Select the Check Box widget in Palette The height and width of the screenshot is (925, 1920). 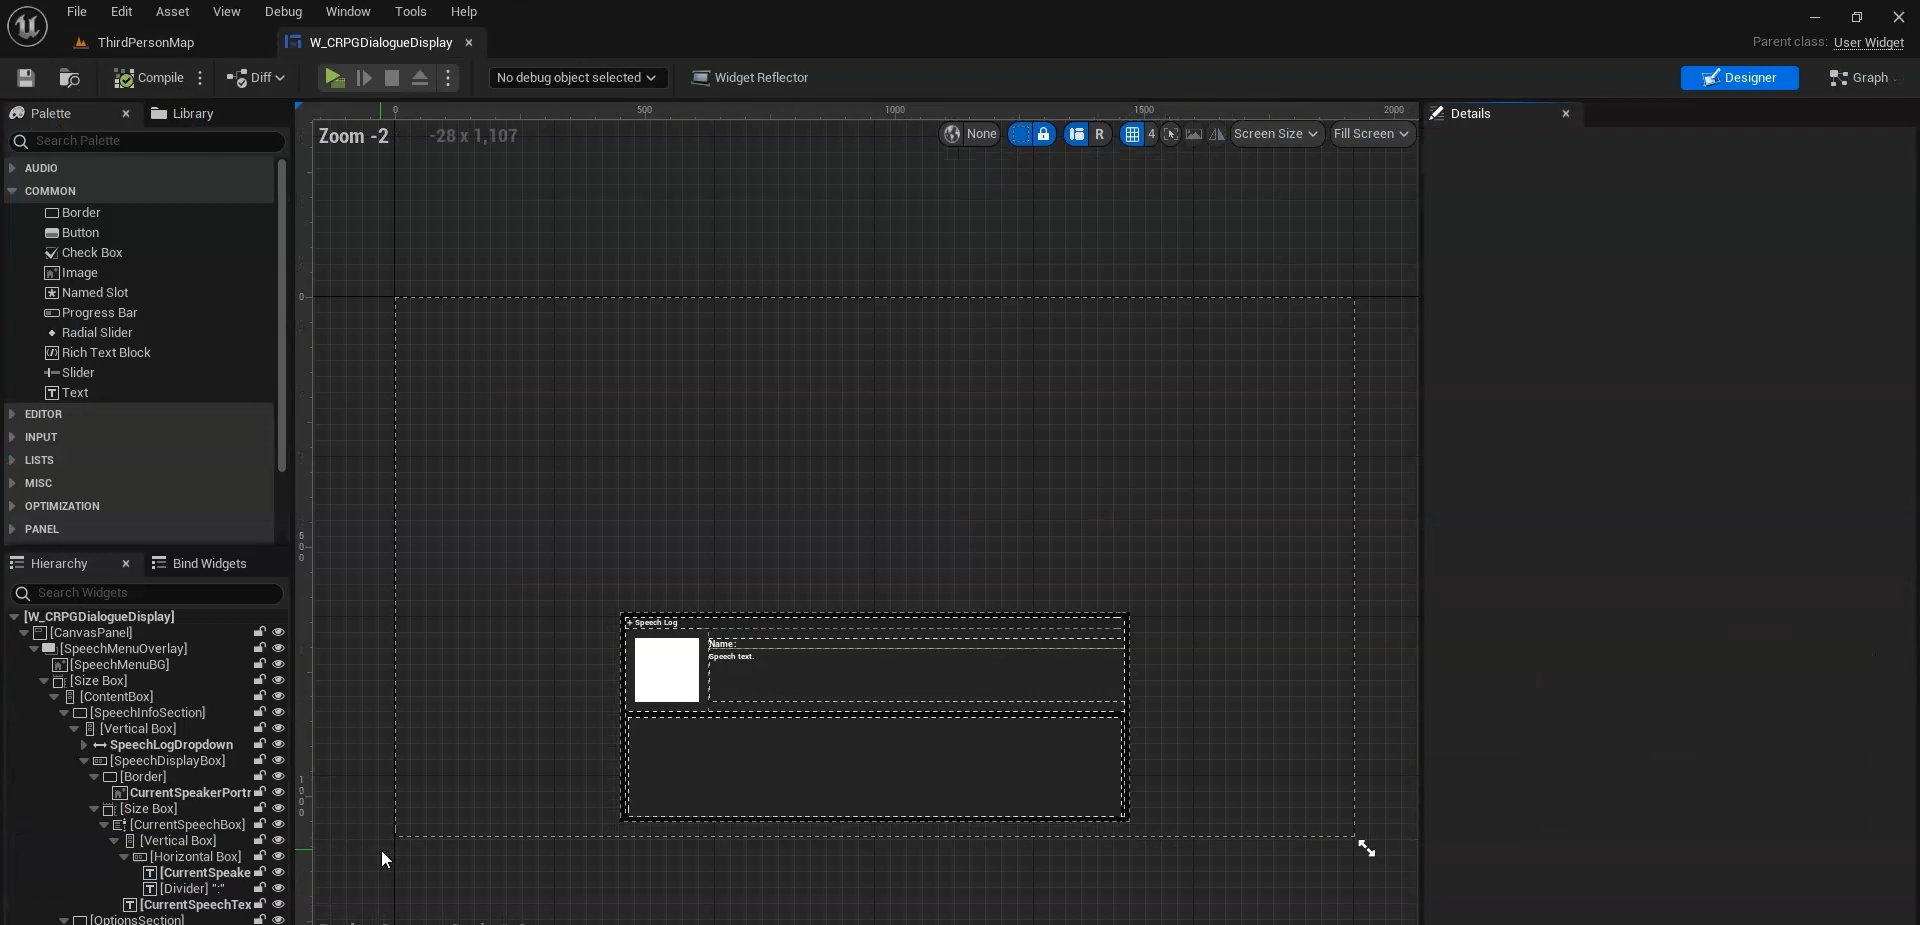(x=84, y=253)
